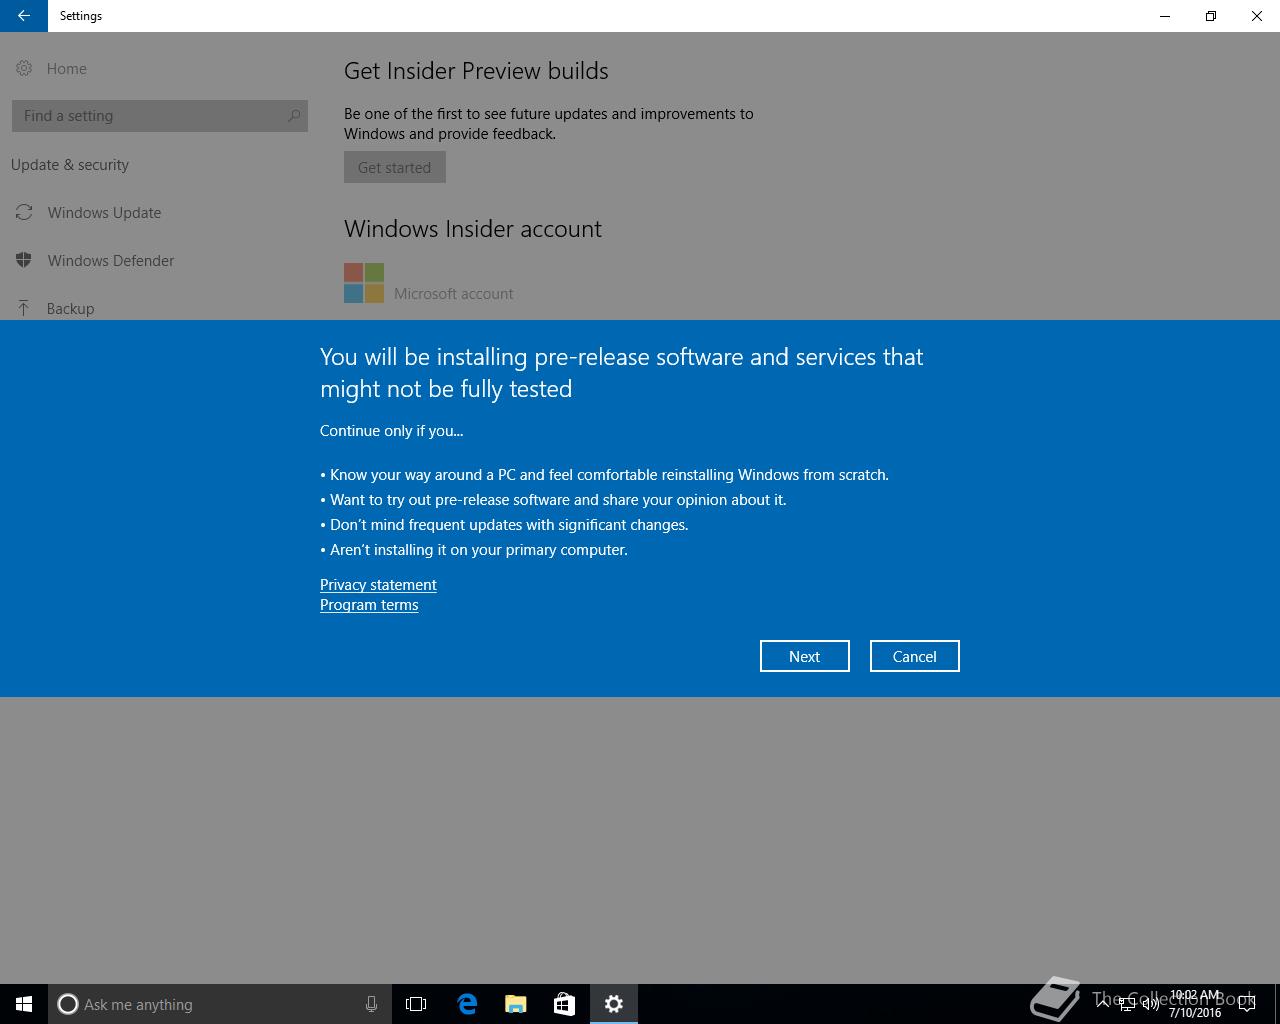Click the Windows Defender shield icon
1280x1024 pixels.
click(x=24, y=260)
